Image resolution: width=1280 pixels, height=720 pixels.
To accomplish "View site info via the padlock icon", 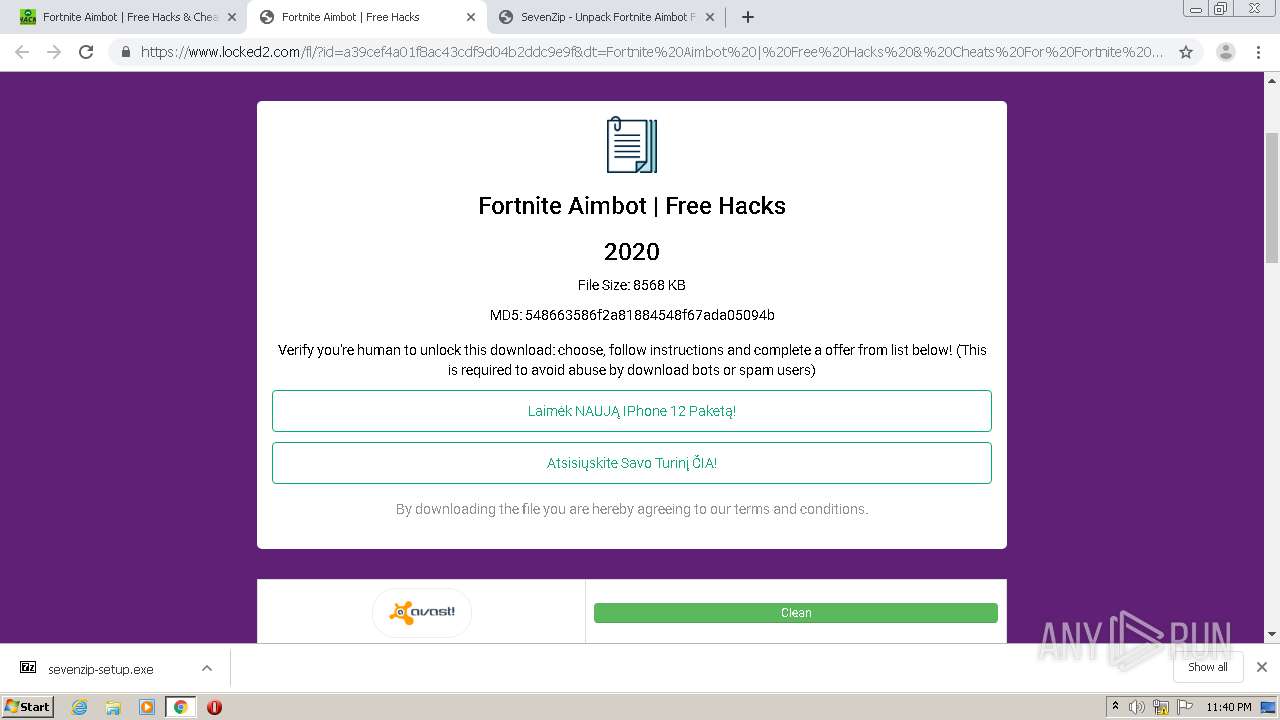I will (126, 52).
